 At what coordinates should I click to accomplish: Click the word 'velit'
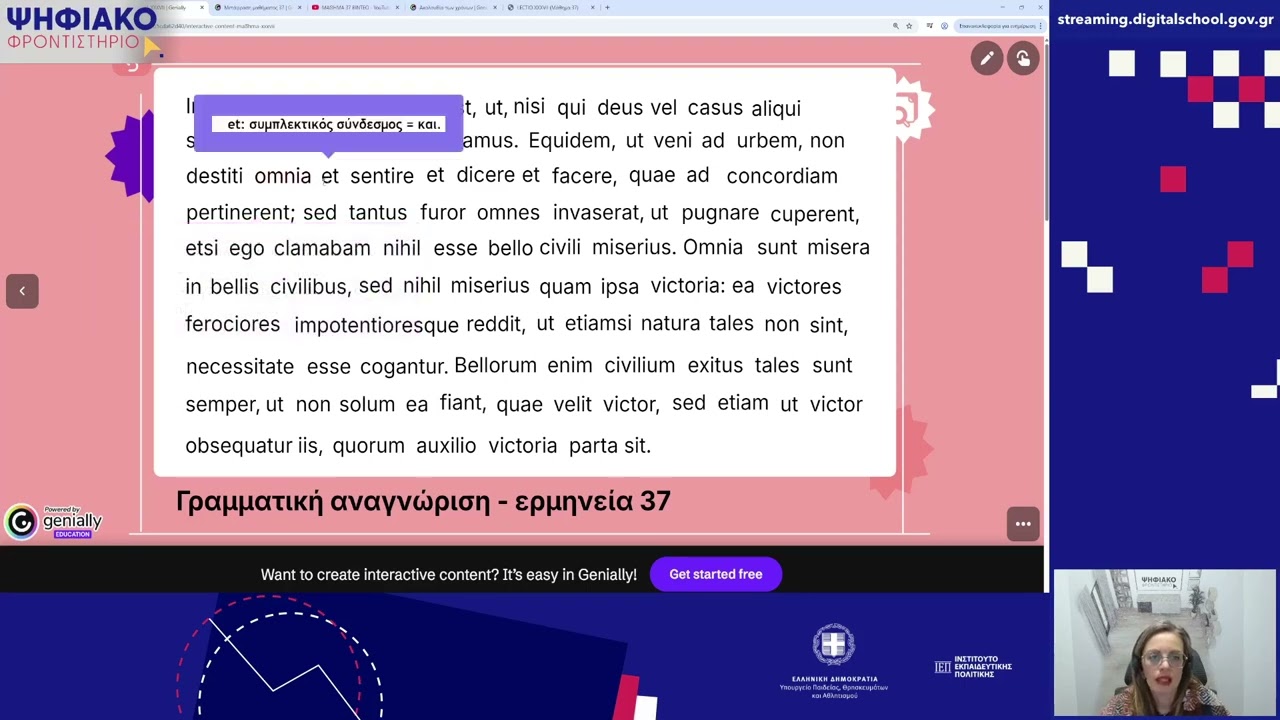pyautogui.click(x=572, y=404)
